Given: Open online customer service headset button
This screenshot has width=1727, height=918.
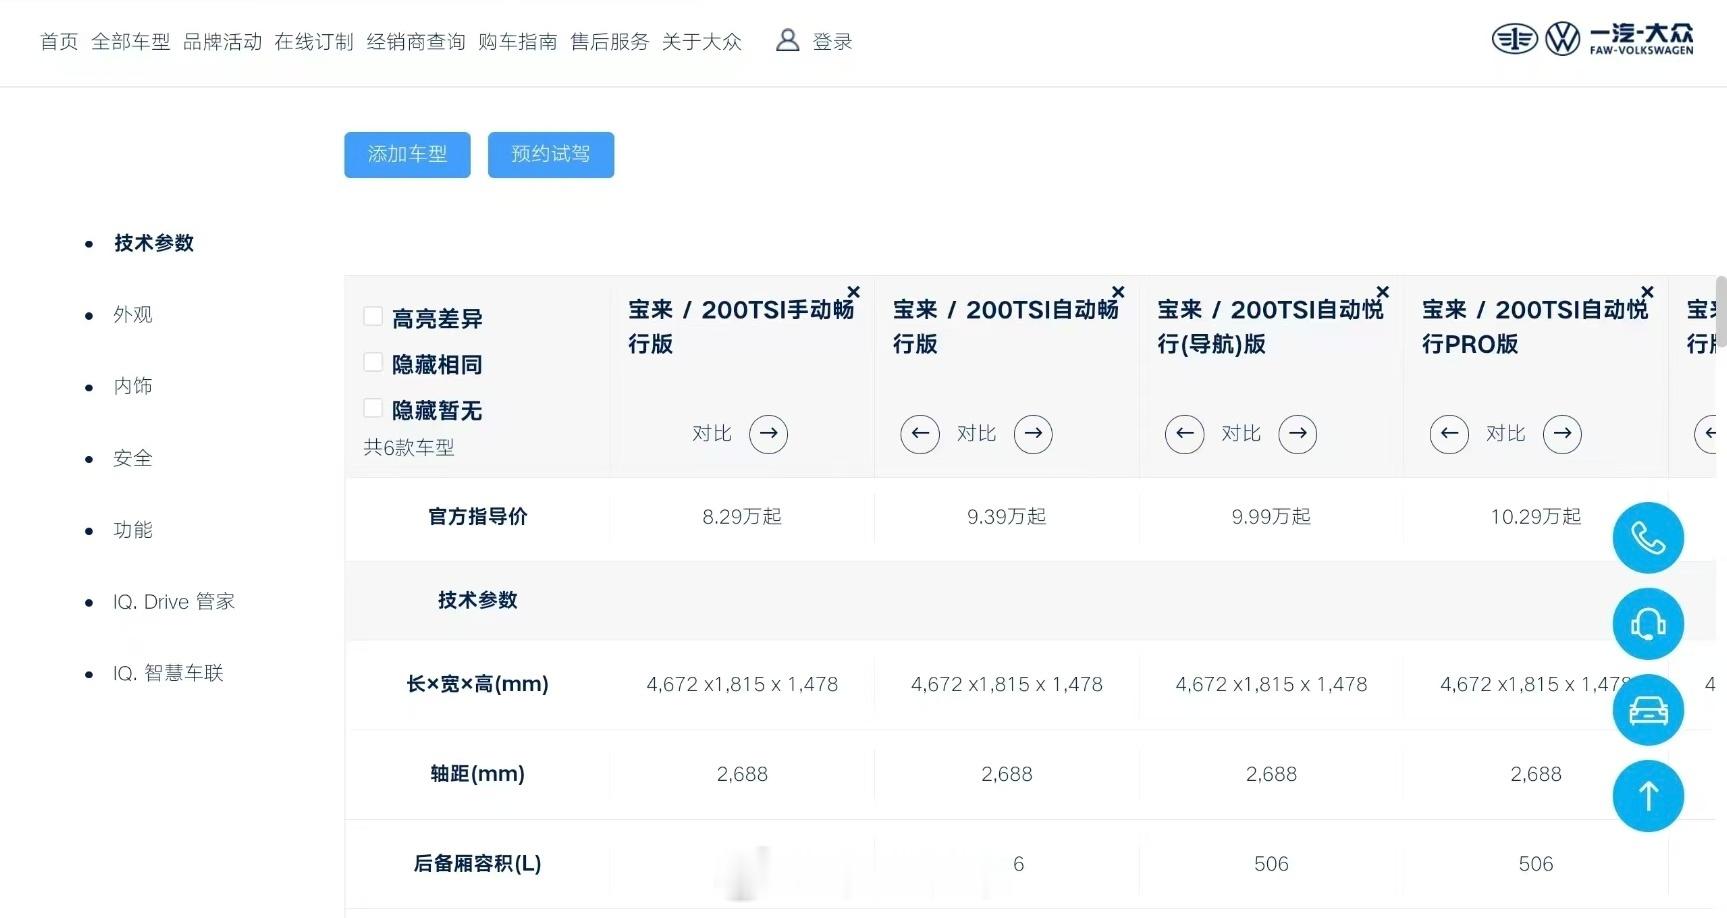Looking at the screenshot, I should (x=1648, y=624).
